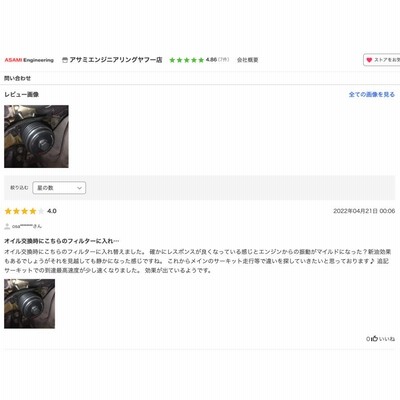
Task: Add store to favorites via ストアをお気に入り button
Action: (x=382, y=60)
